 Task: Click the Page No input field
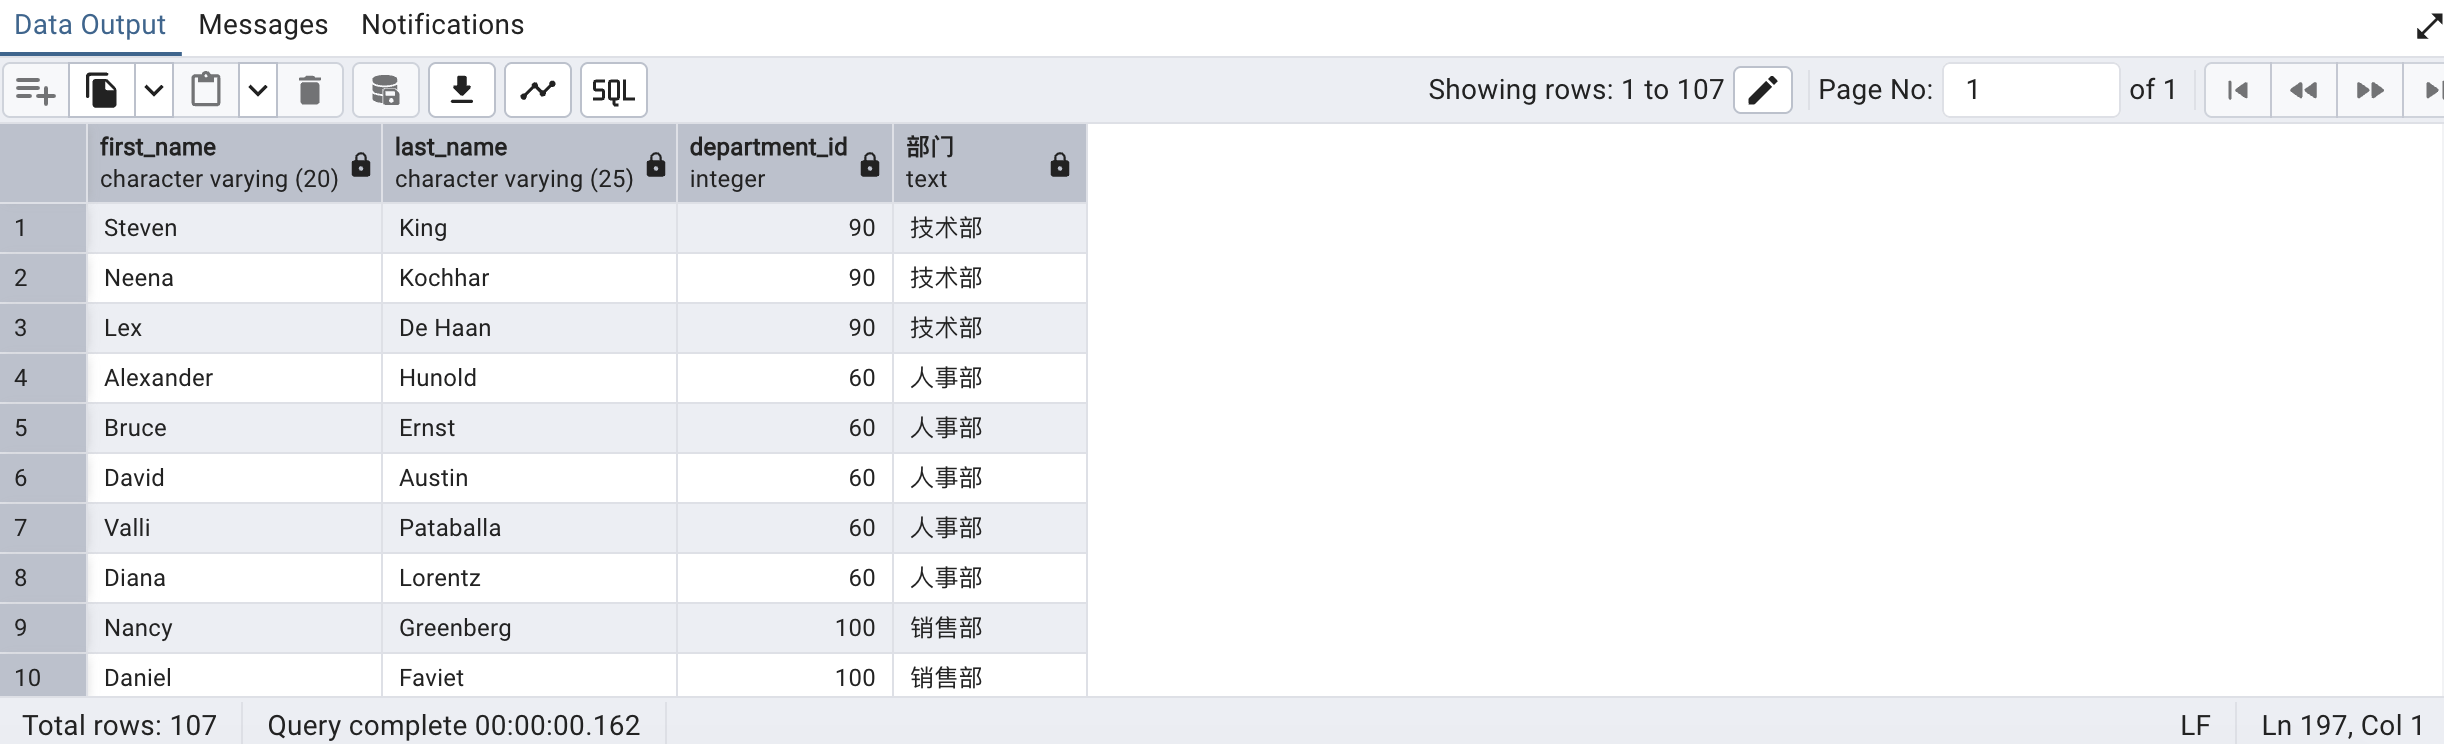pyautogui.click(x=2030, y=90)
